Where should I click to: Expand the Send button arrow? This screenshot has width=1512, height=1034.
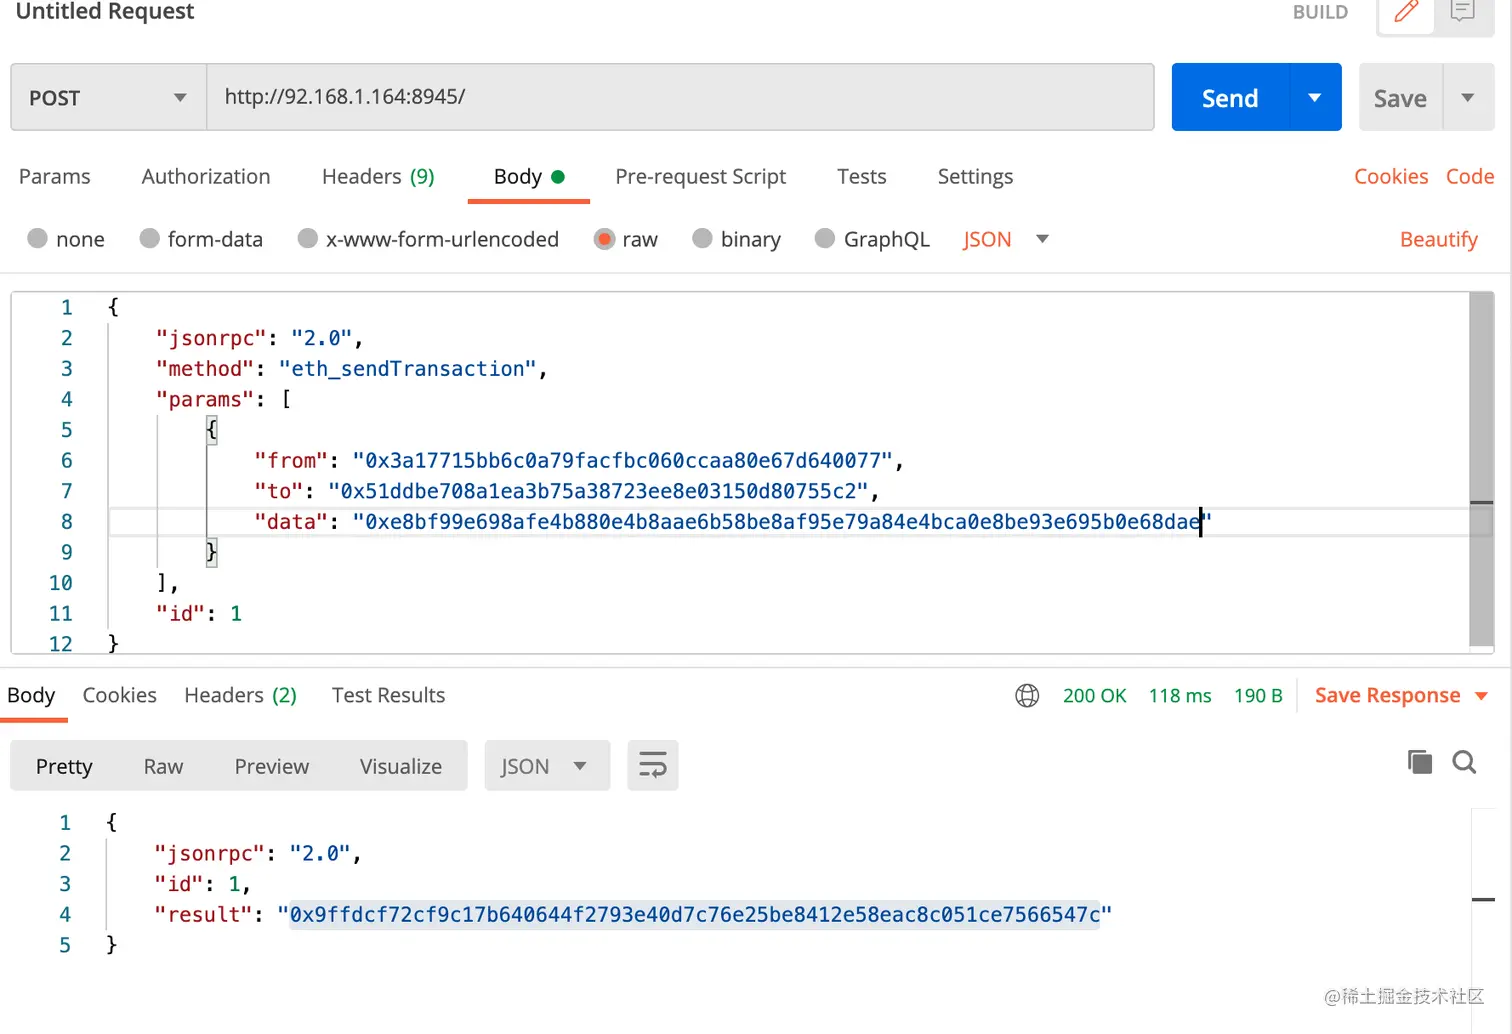1315,98
